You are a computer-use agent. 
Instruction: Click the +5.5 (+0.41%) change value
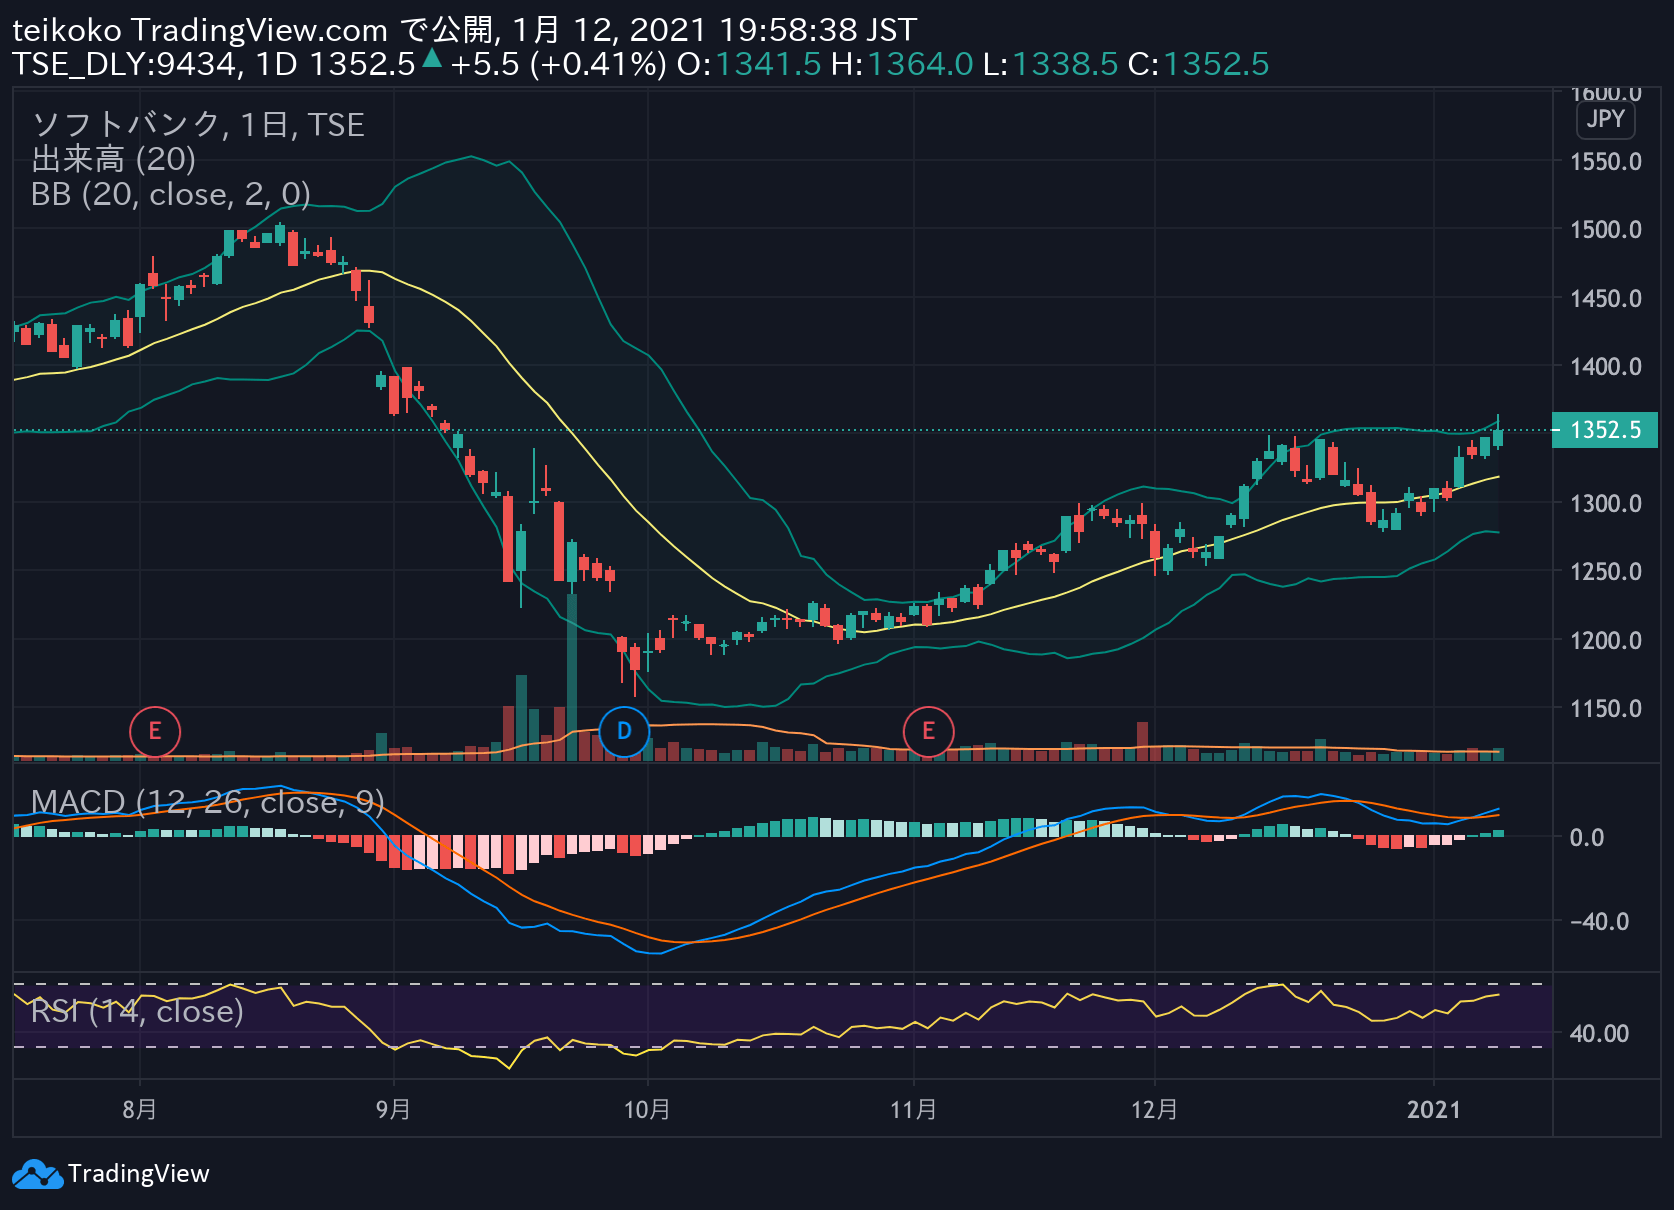(558, 64)
